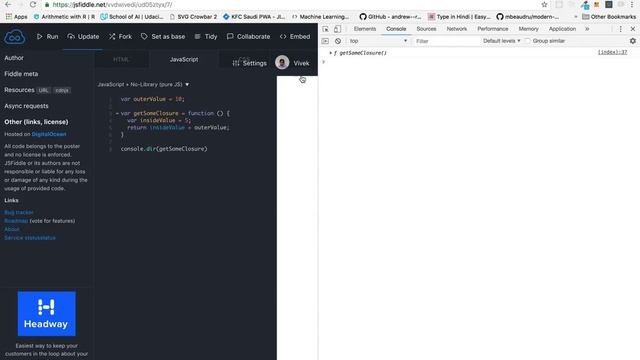
Task: Select Other (links, license) section
Action: 36,122
